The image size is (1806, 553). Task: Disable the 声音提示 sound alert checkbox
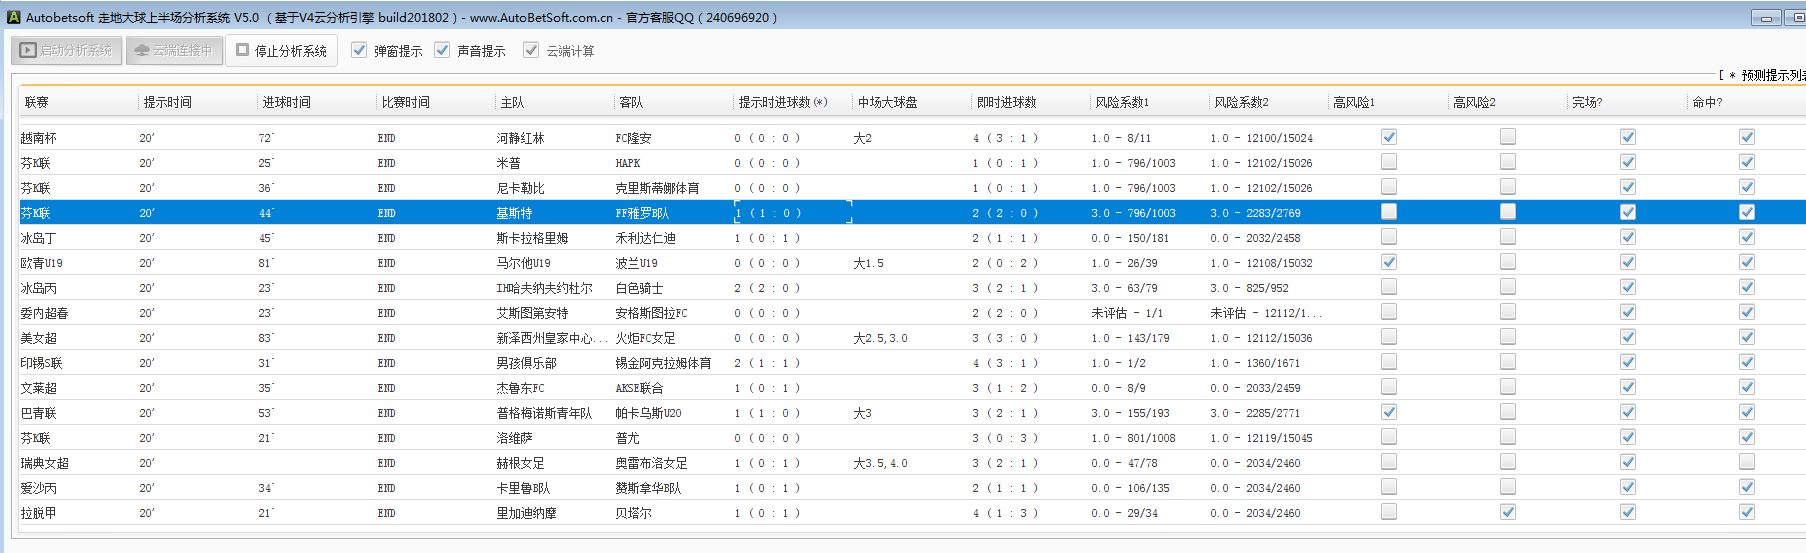click(443, 50)
